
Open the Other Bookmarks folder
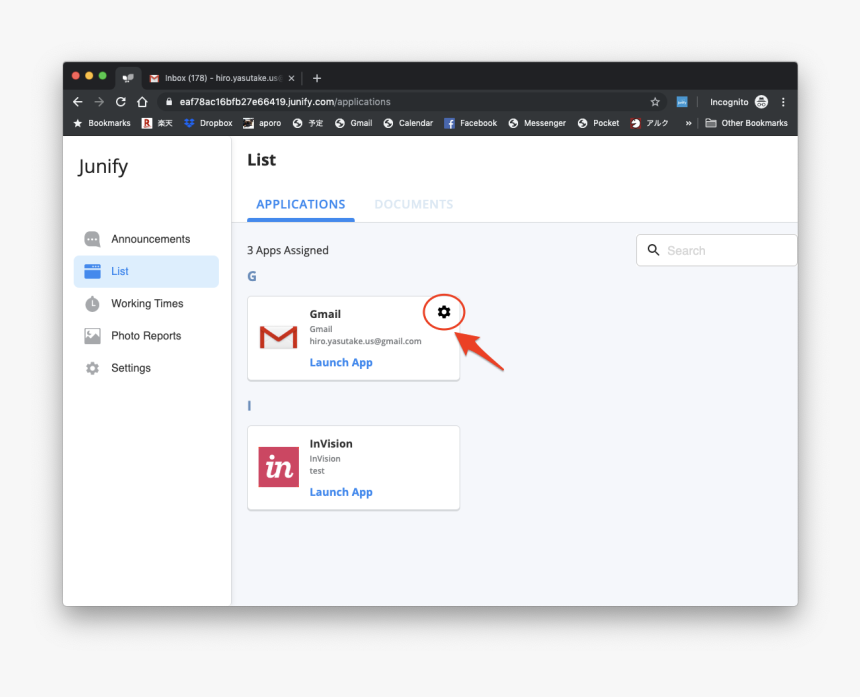746,123
